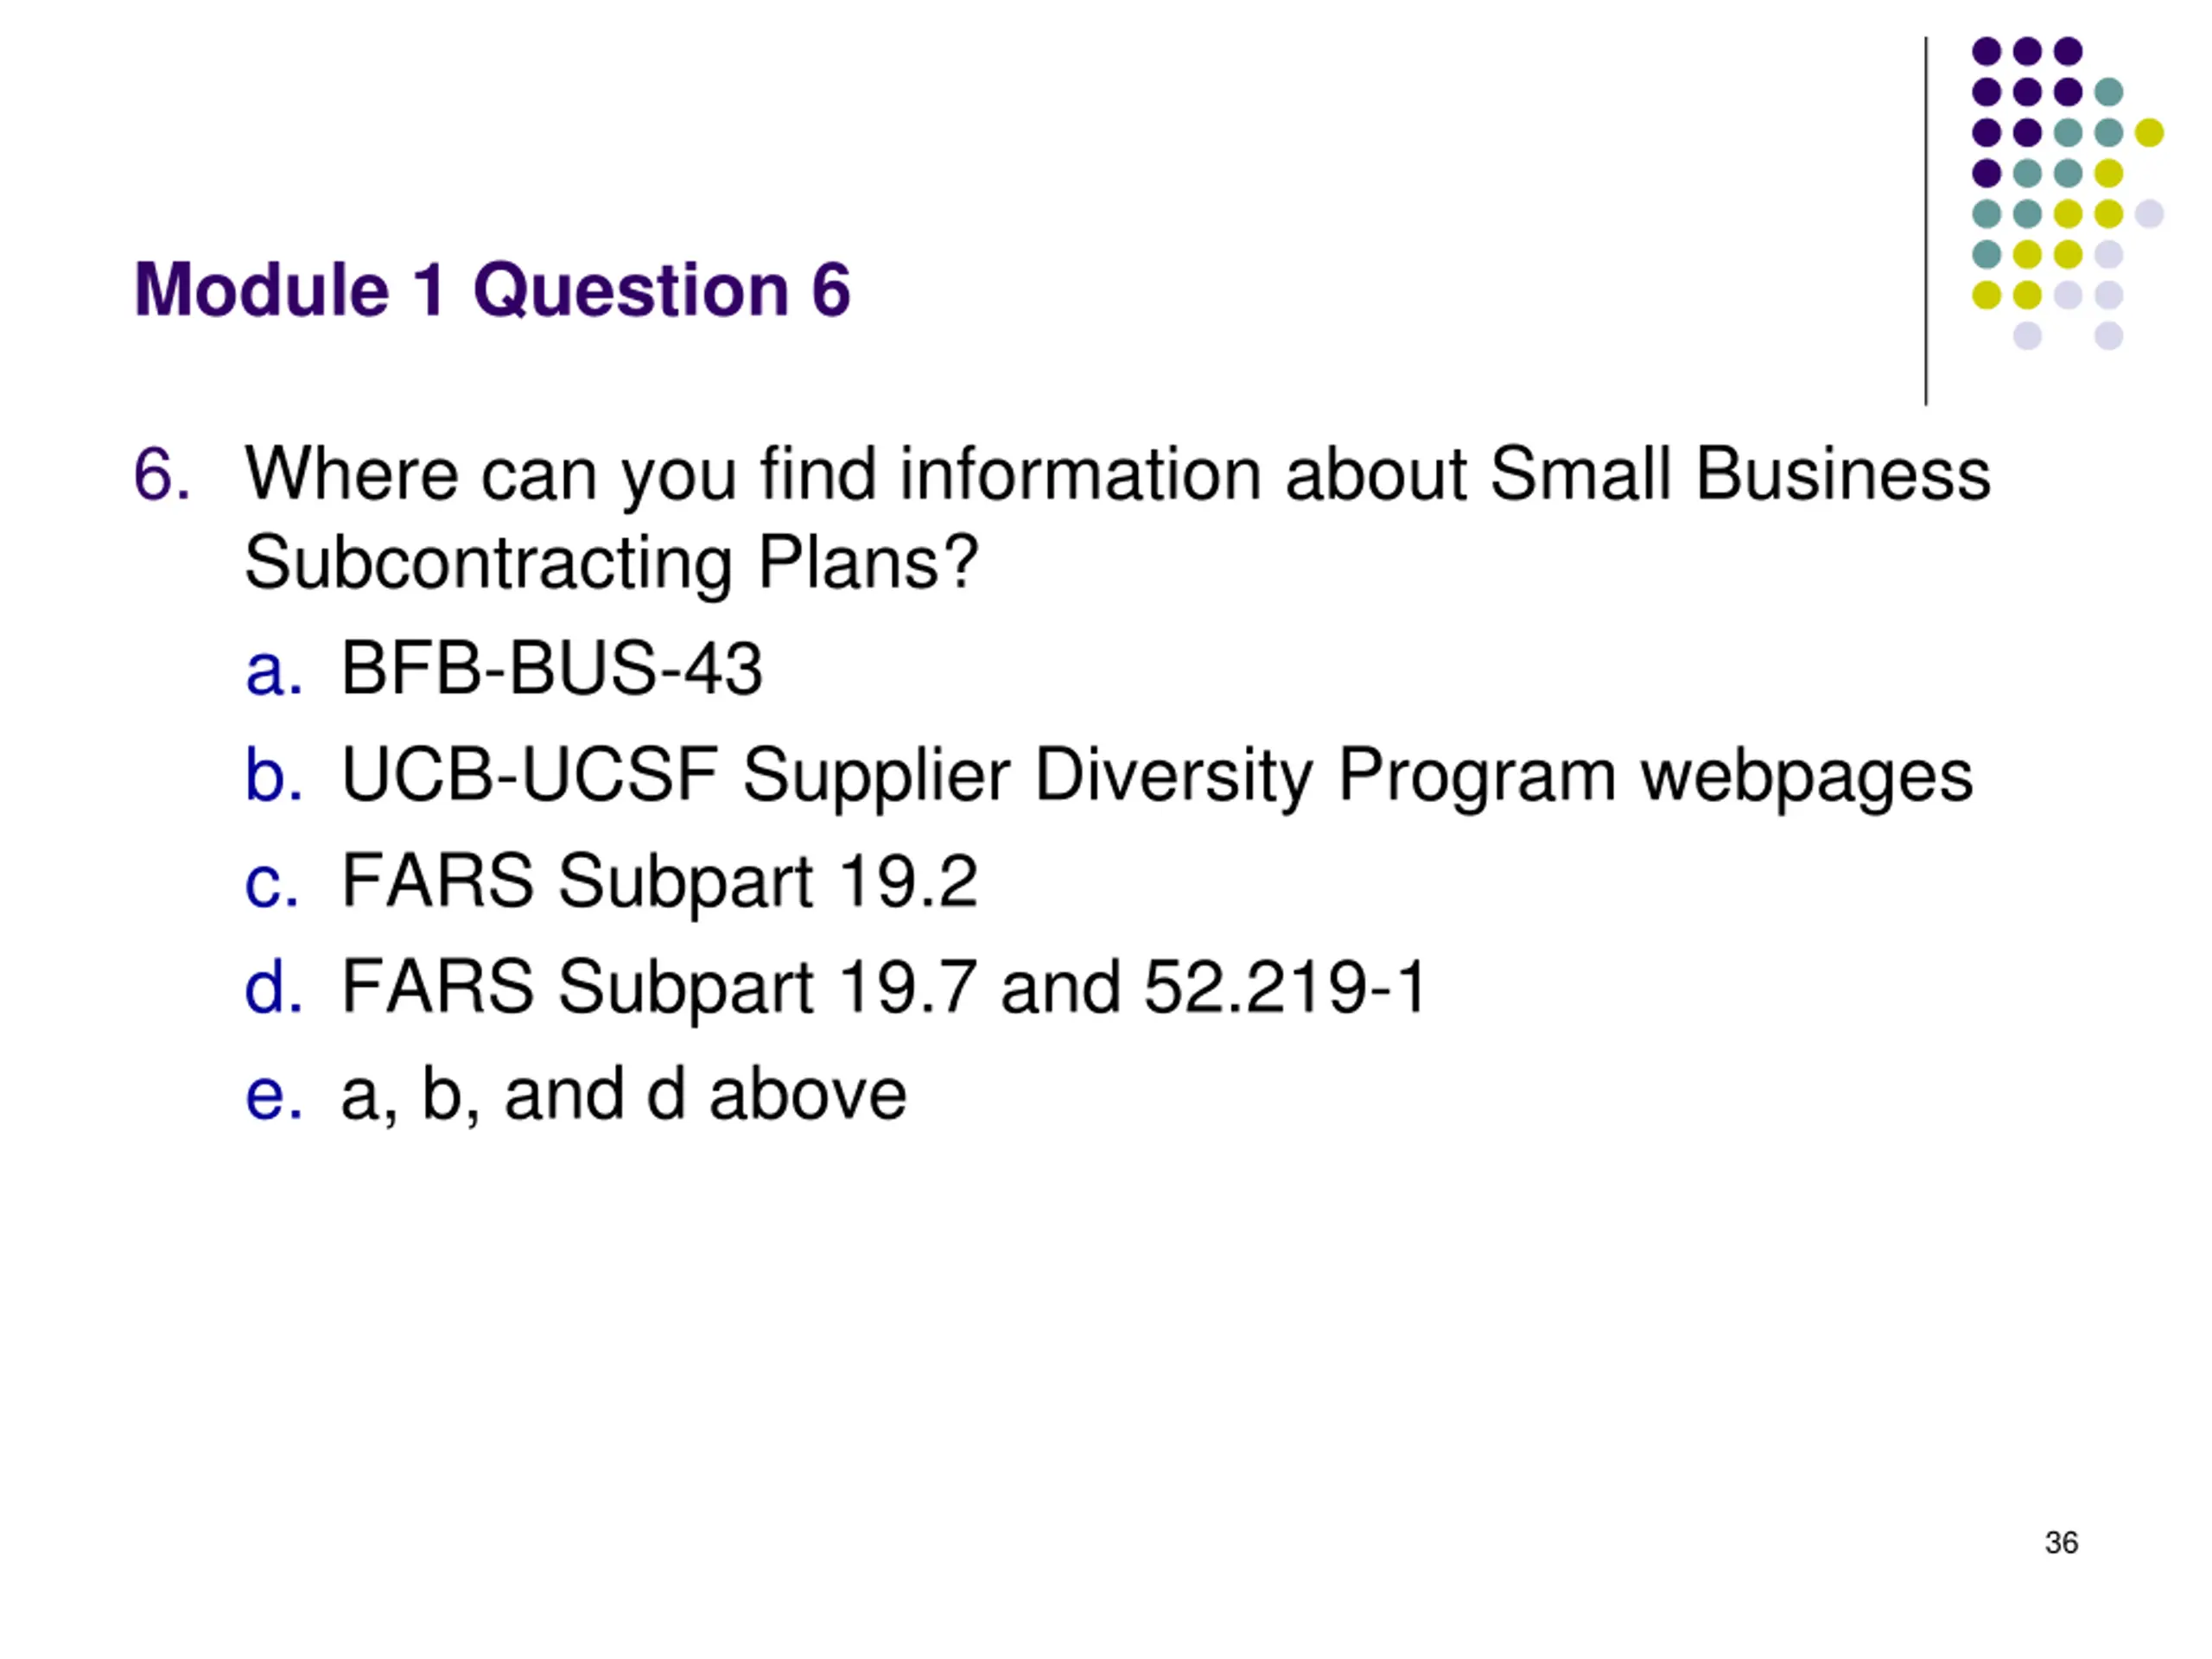Click the question number "6." marker
This screenshot has width=2212, height=1659.
(x=162, y=474)
